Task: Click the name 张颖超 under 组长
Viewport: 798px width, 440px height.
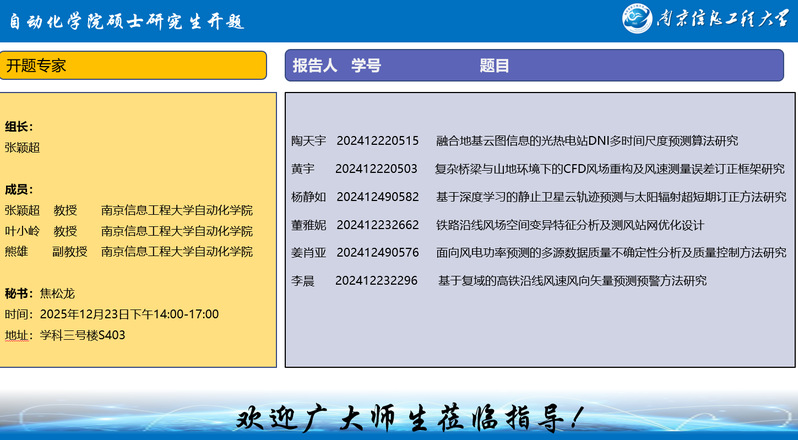Action: (x=23, y=147)
